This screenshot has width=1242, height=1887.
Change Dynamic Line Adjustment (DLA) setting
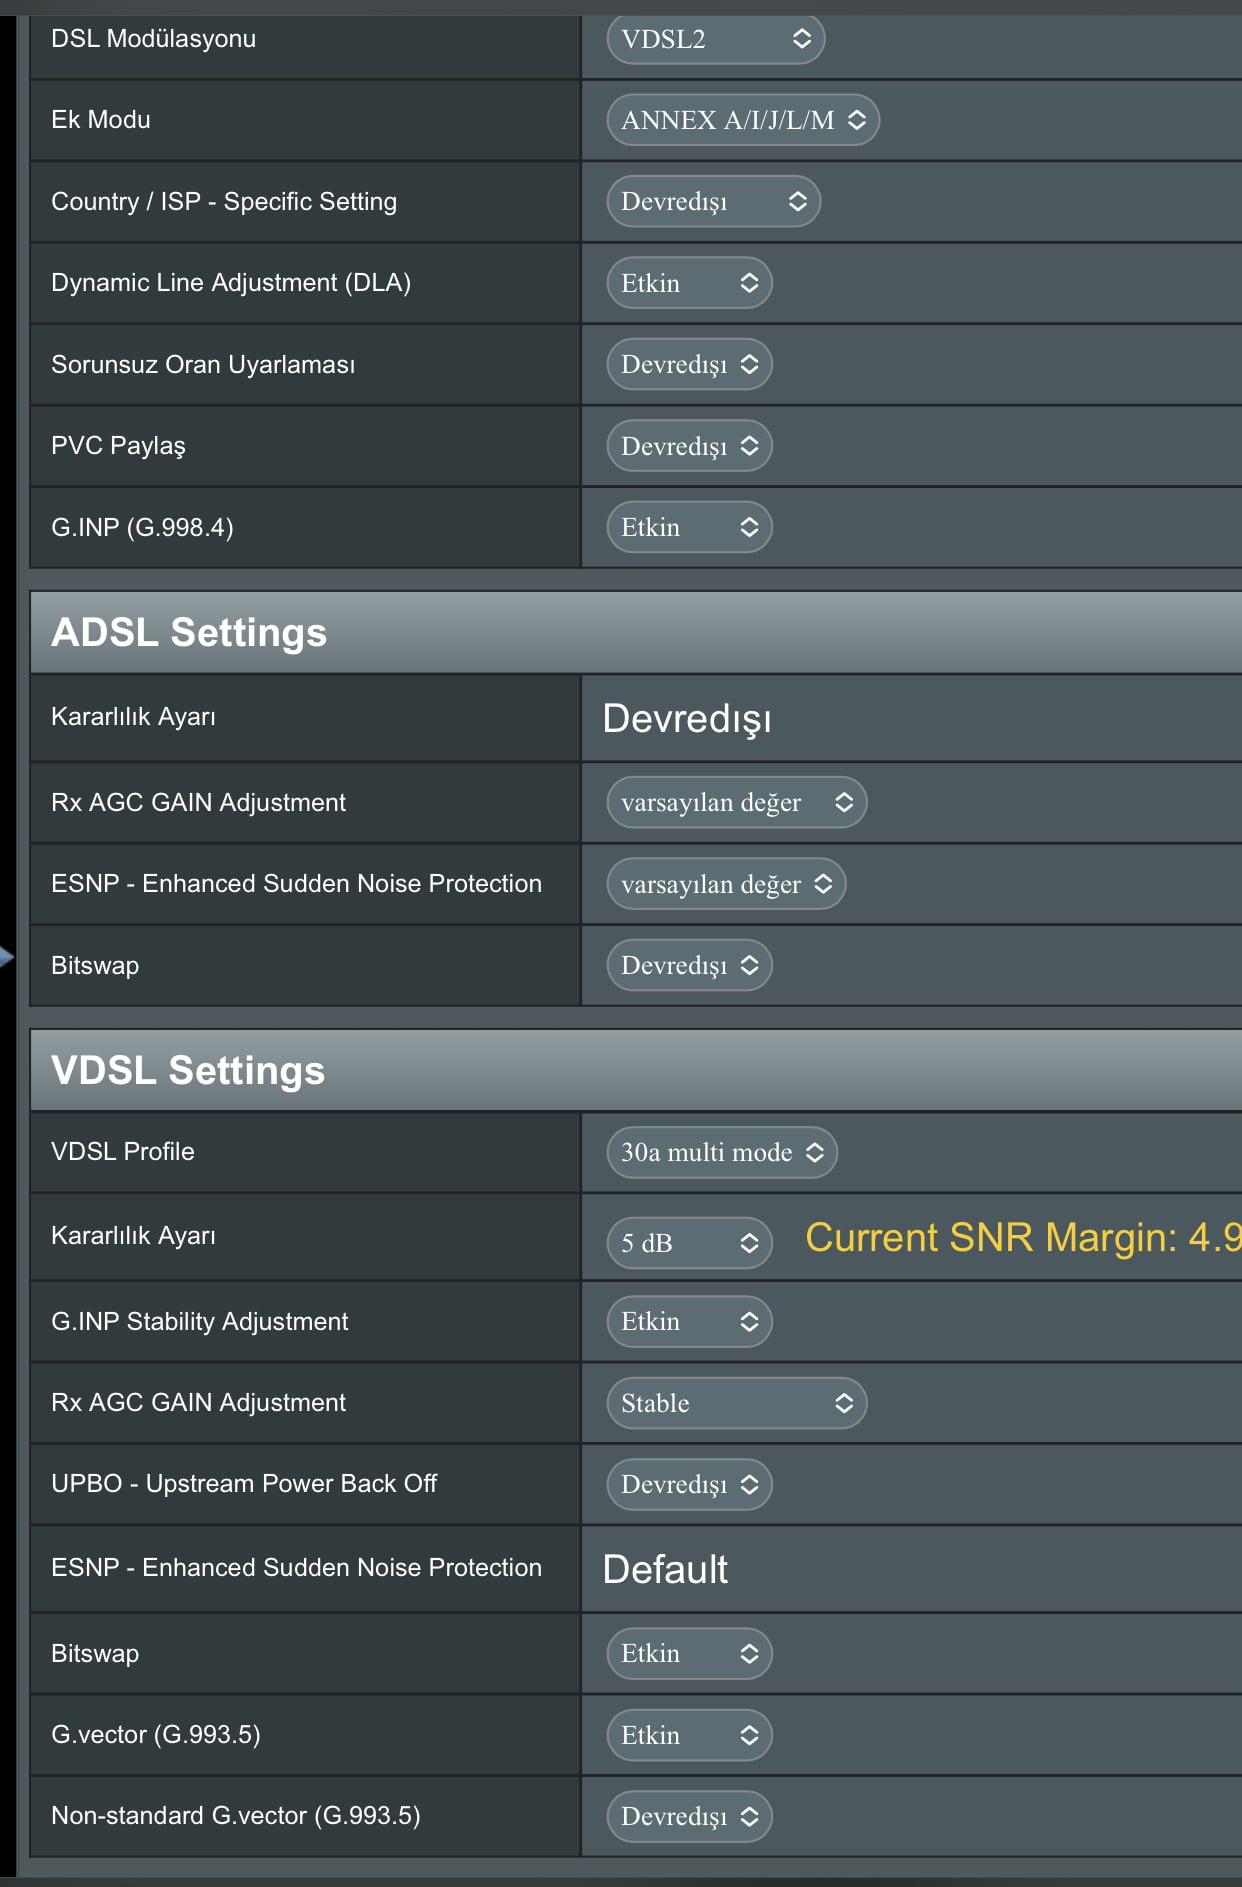(x=689, y=283)
